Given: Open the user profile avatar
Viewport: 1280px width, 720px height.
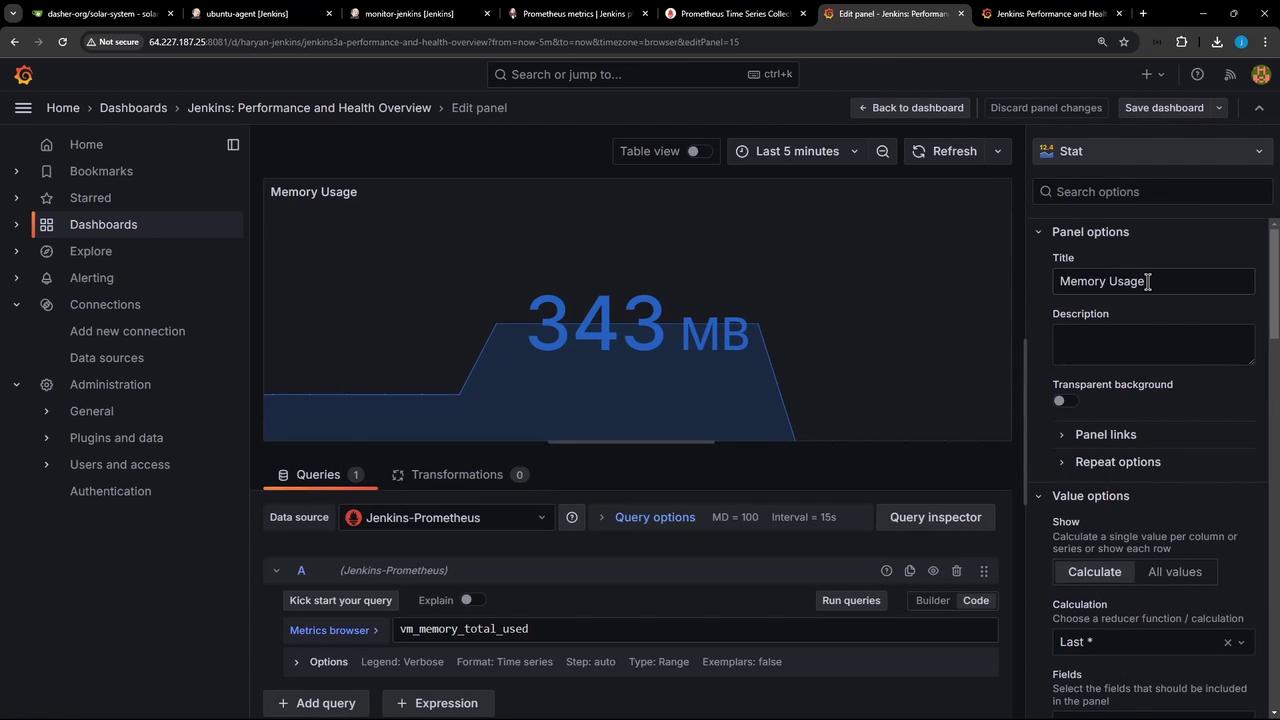Looking at the screenshot, I should (x=1260, y=74).
